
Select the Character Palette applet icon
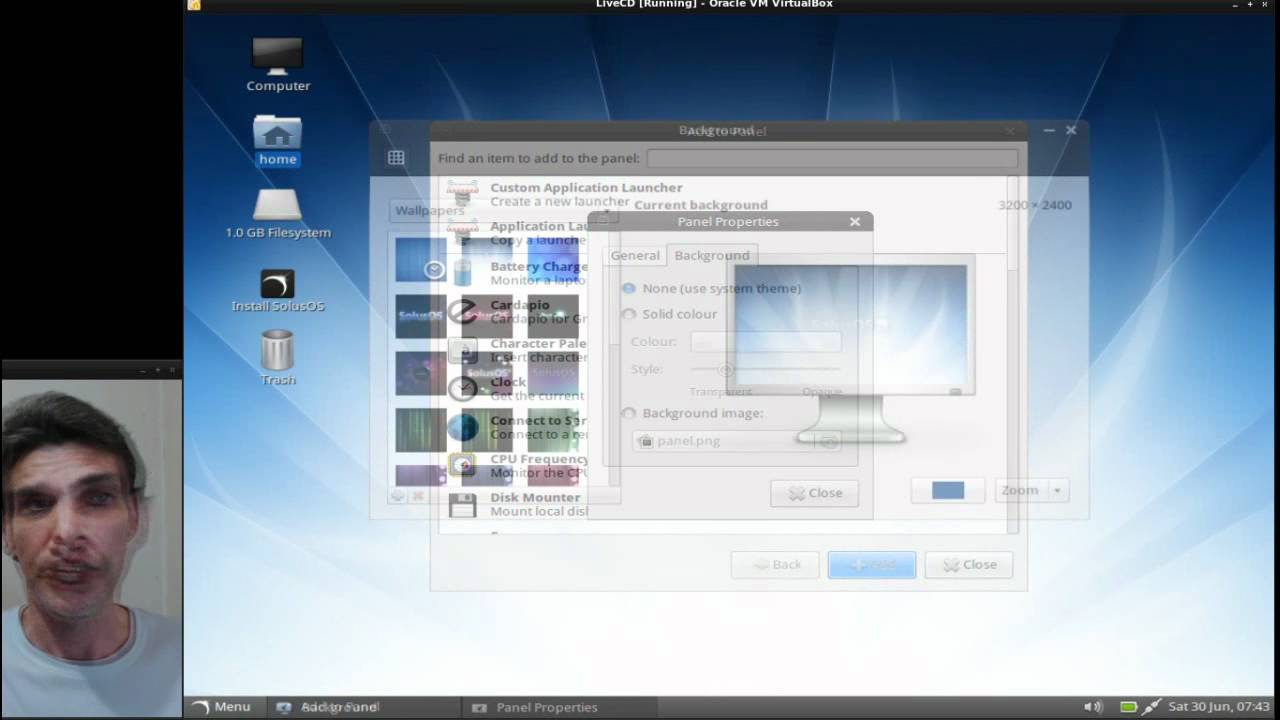click(x=462, y=350)
